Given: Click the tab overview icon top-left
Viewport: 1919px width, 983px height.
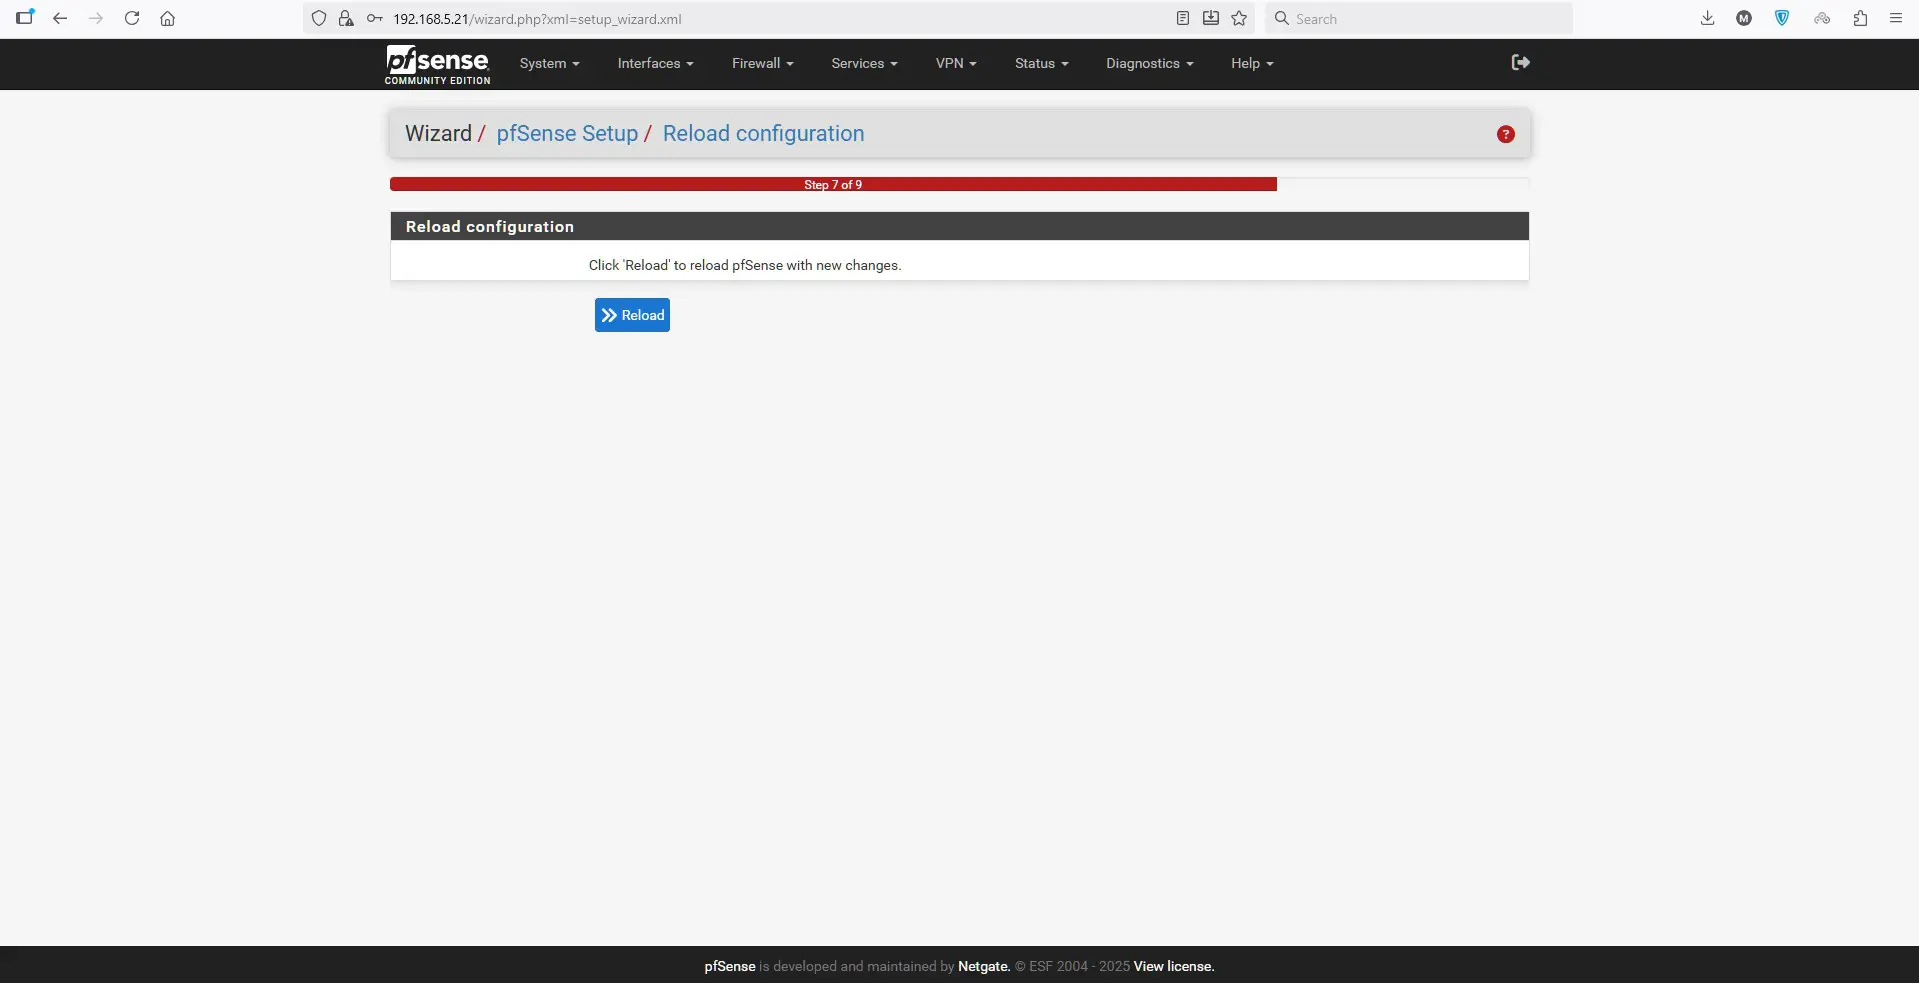Looking at the screenshot, I should (x=25, y=17).
